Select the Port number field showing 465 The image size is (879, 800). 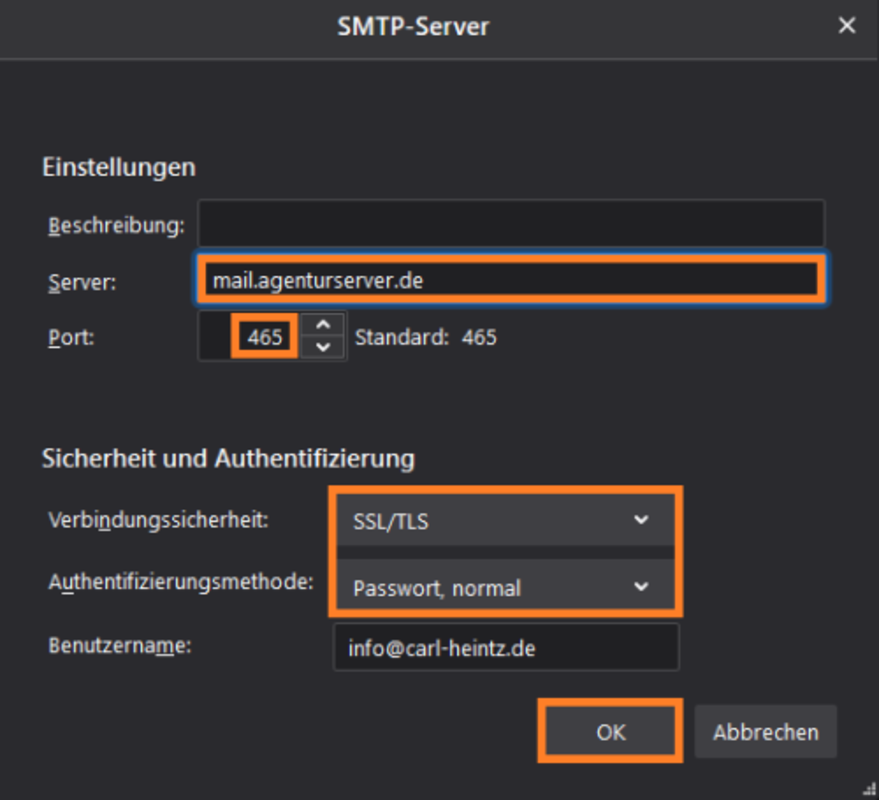point(250,337)
